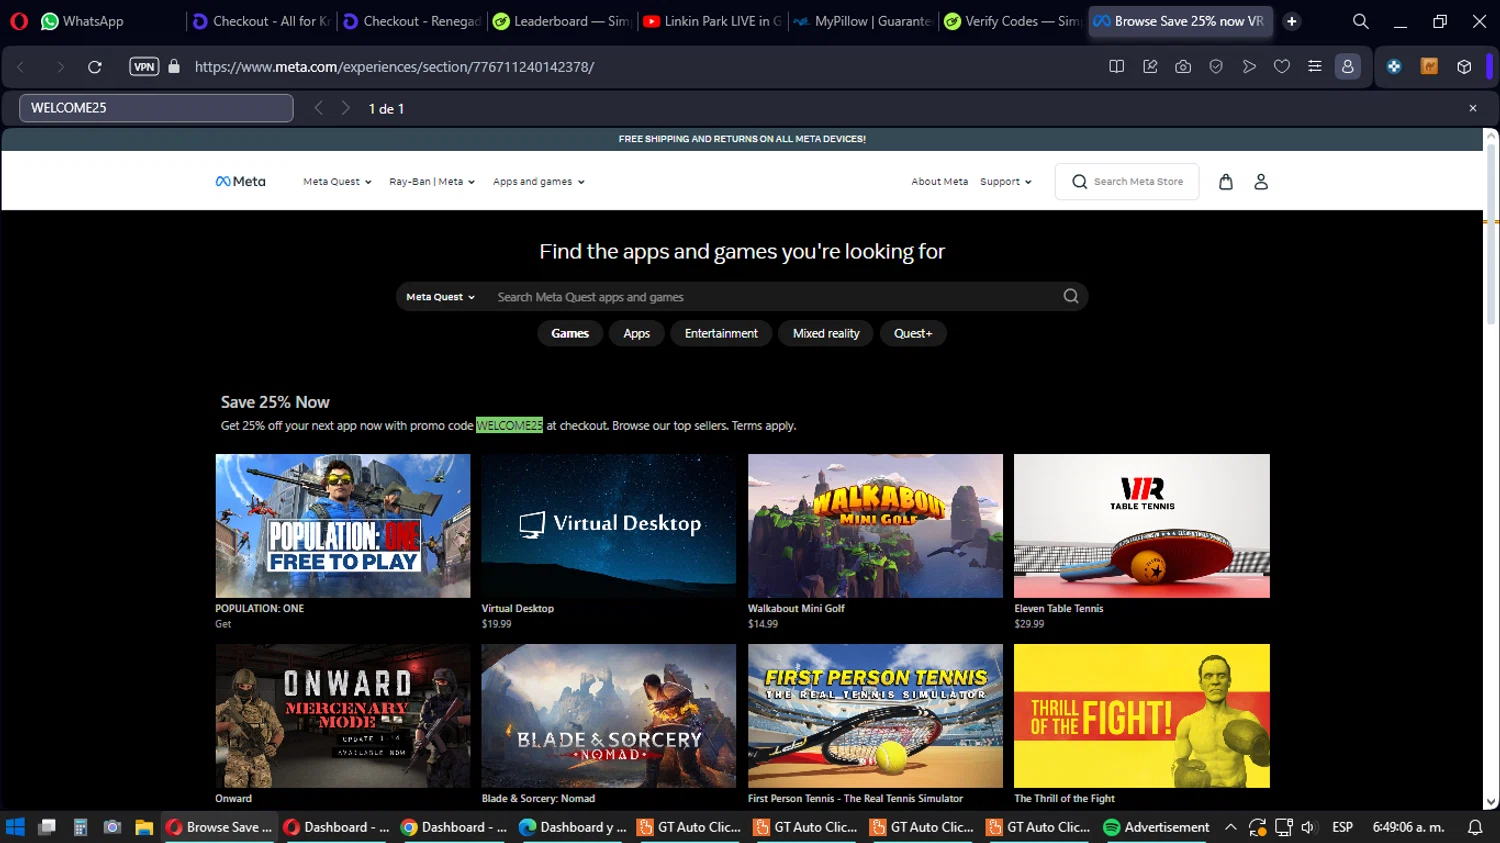
Task: Click the send-to-flow arrow icon
Action: pos(1249,67)
